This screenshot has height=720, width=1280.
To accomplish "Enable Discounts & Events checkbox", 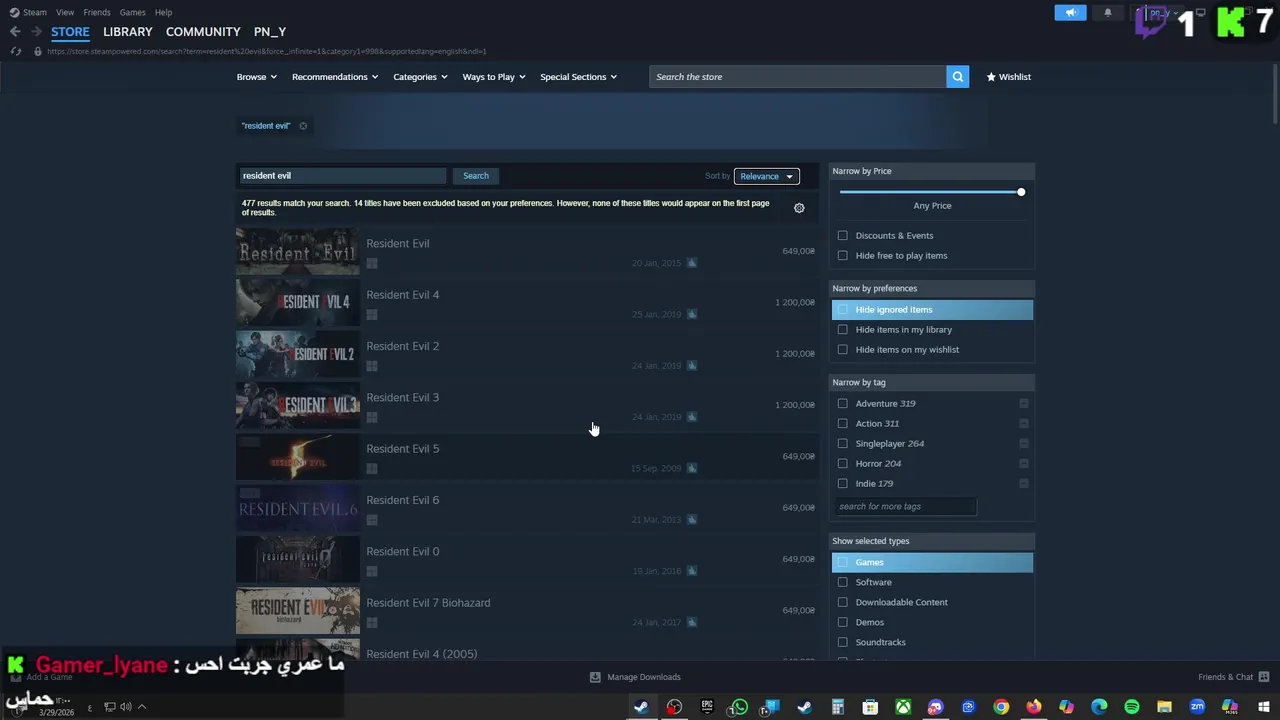I will coord(842,236).
